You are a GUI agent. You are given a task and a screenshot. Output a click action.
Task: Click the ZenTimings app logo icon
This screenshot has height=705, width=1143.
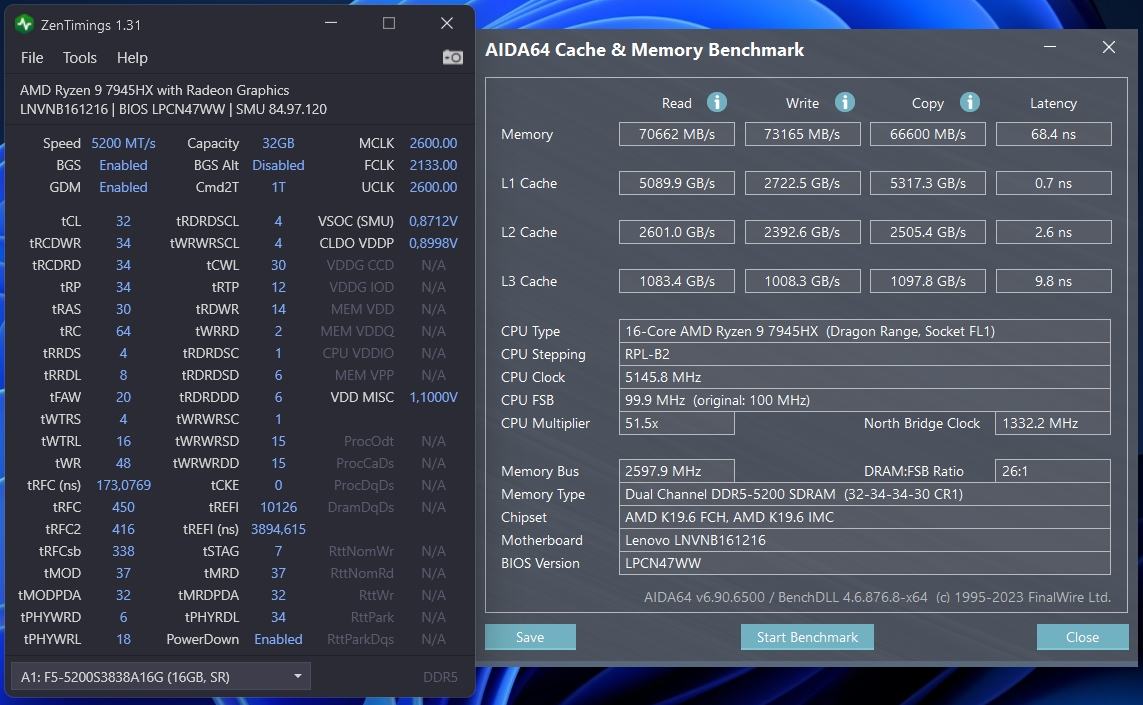coord(25,24)
